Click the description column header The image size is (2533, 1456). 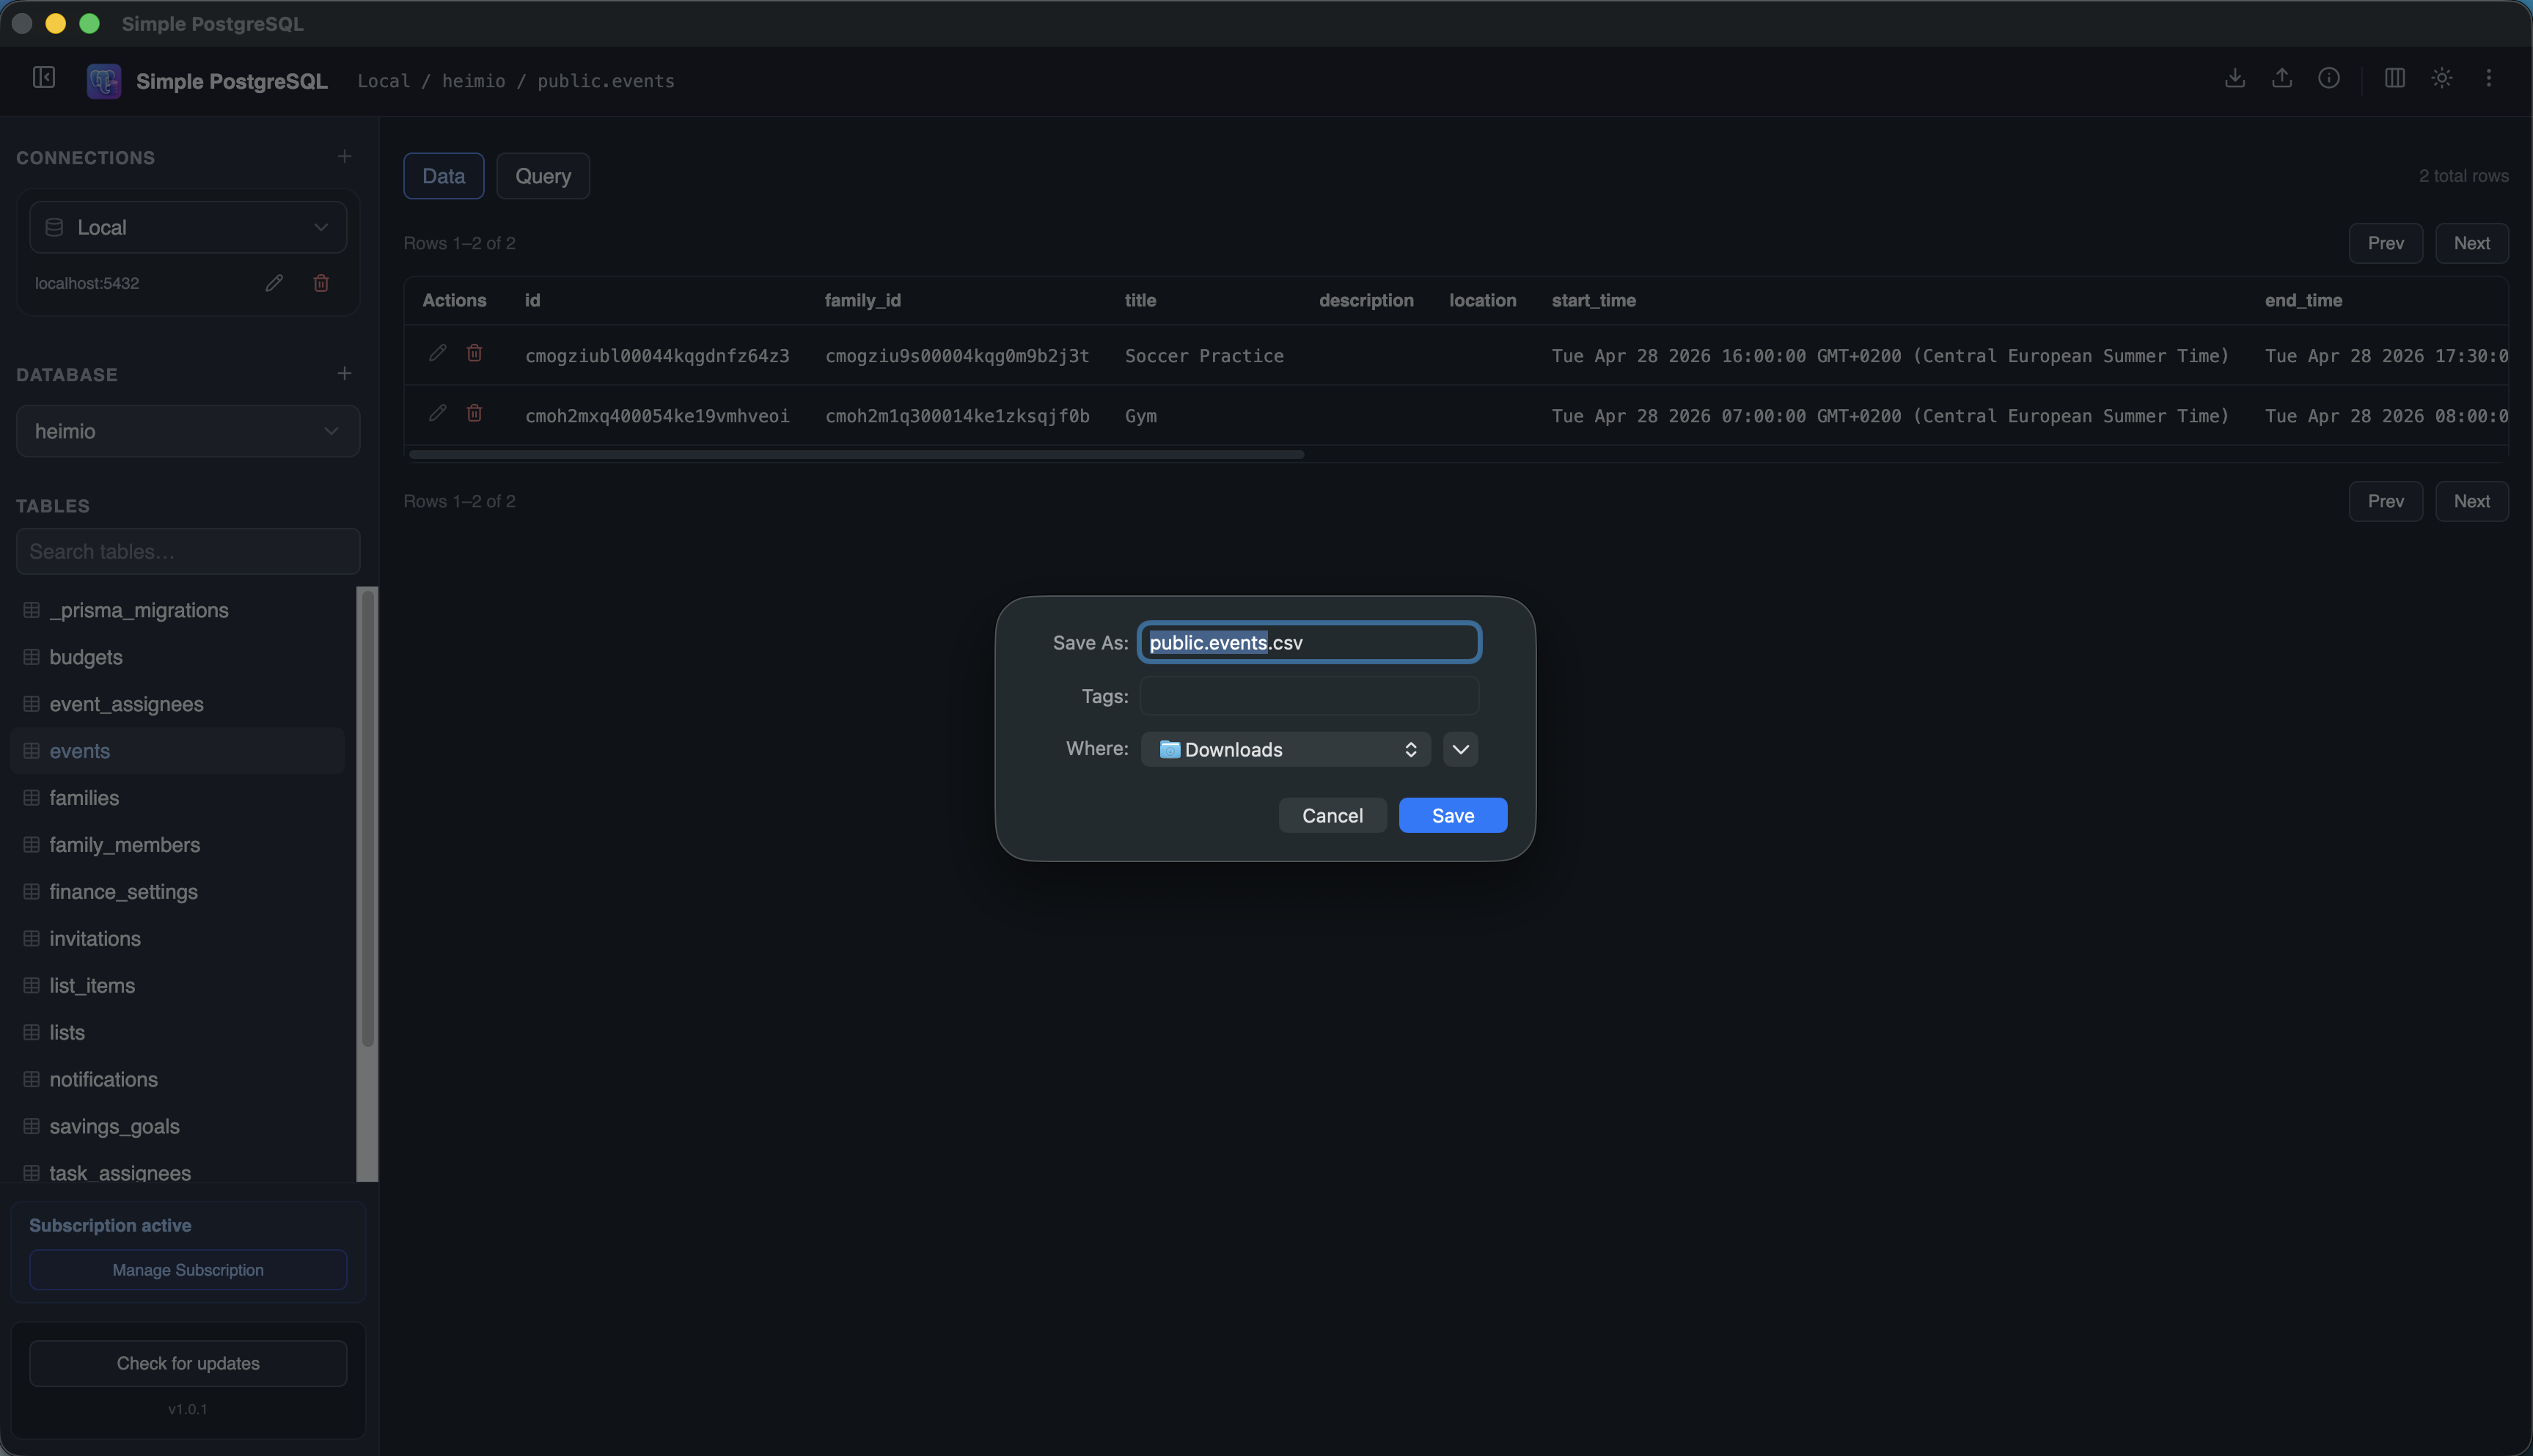[x=1366, y=300]
